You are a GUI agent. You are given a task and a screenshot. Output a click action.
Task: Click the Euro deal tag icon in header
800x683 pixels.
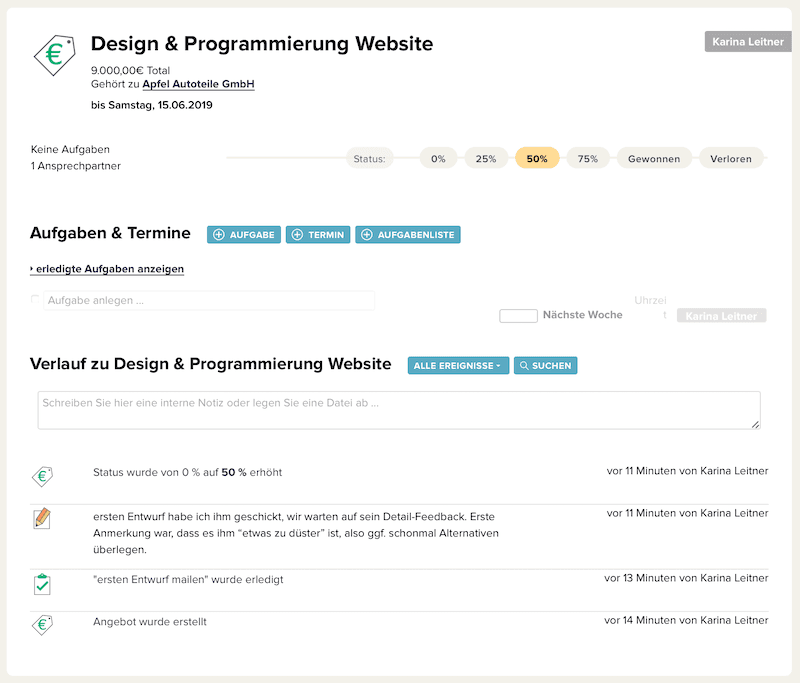55,56
